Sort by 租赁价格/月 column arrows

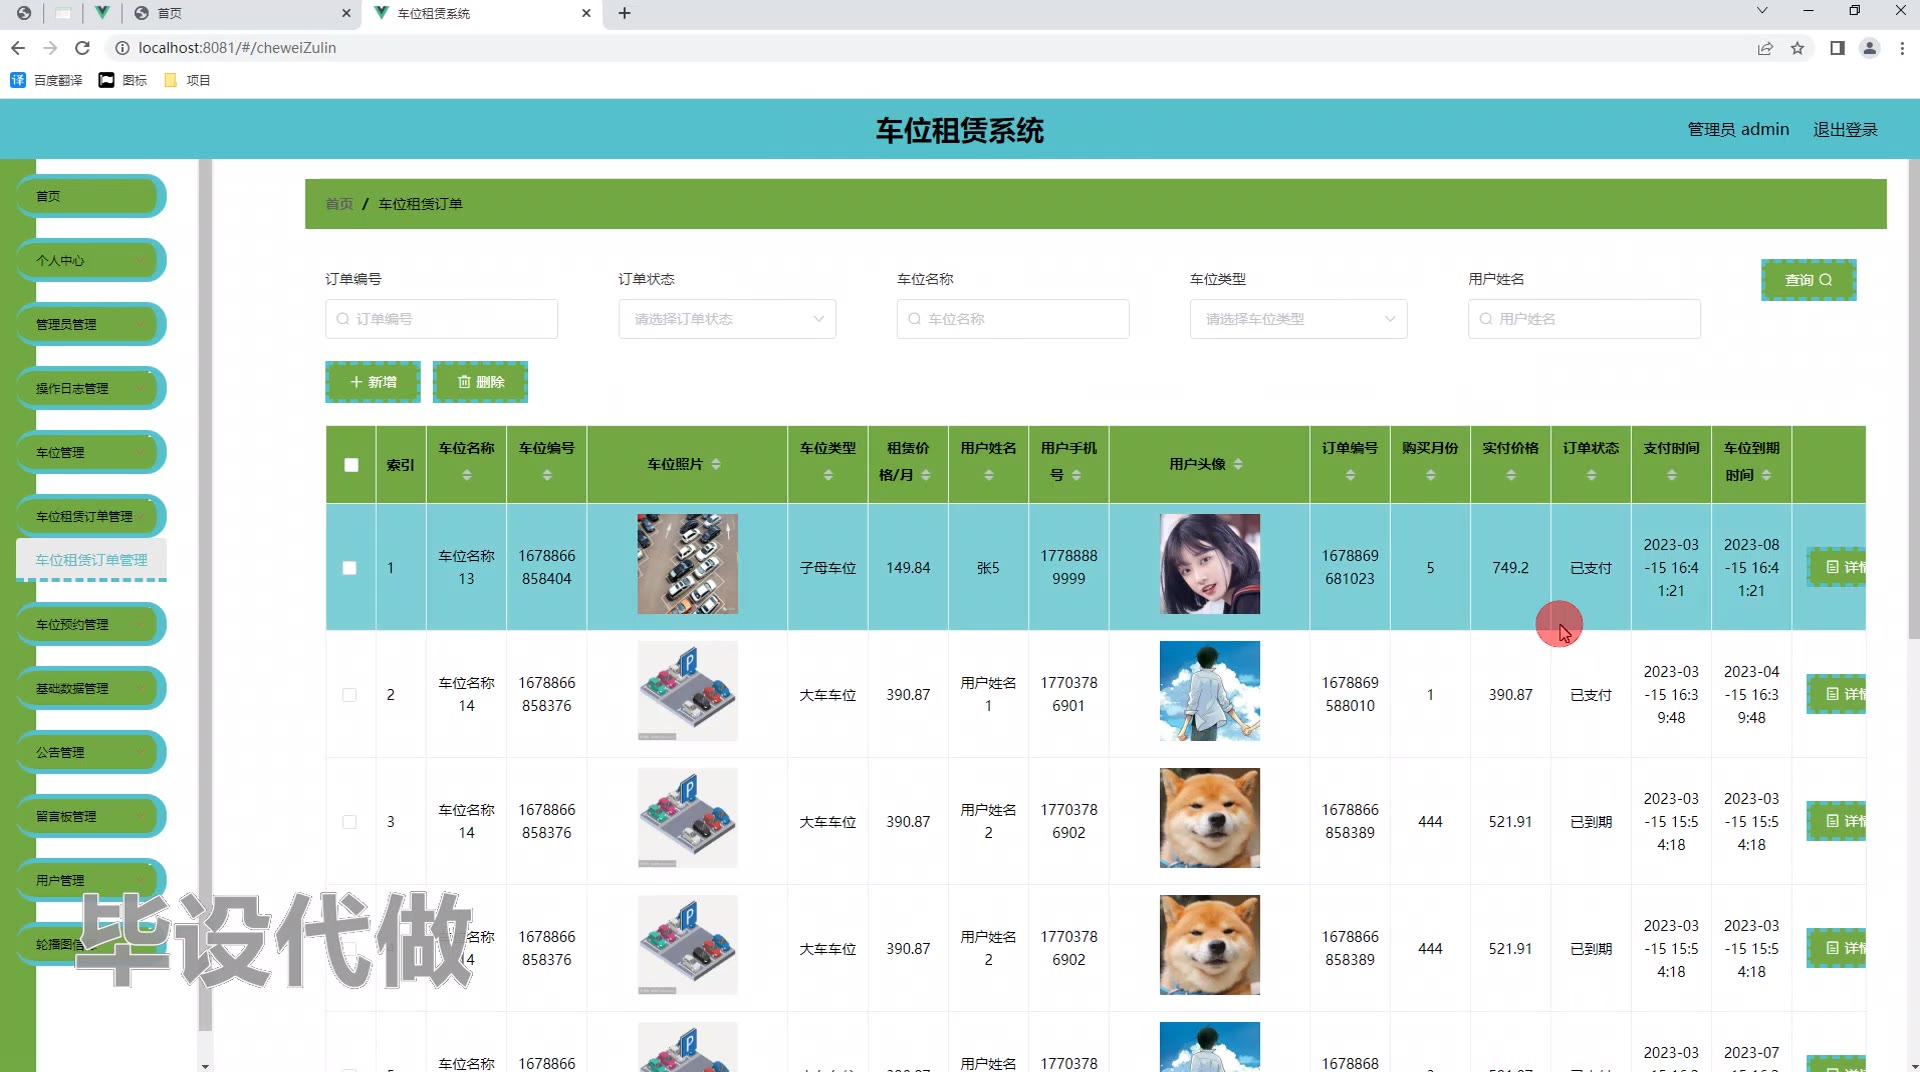click(926, 475)
